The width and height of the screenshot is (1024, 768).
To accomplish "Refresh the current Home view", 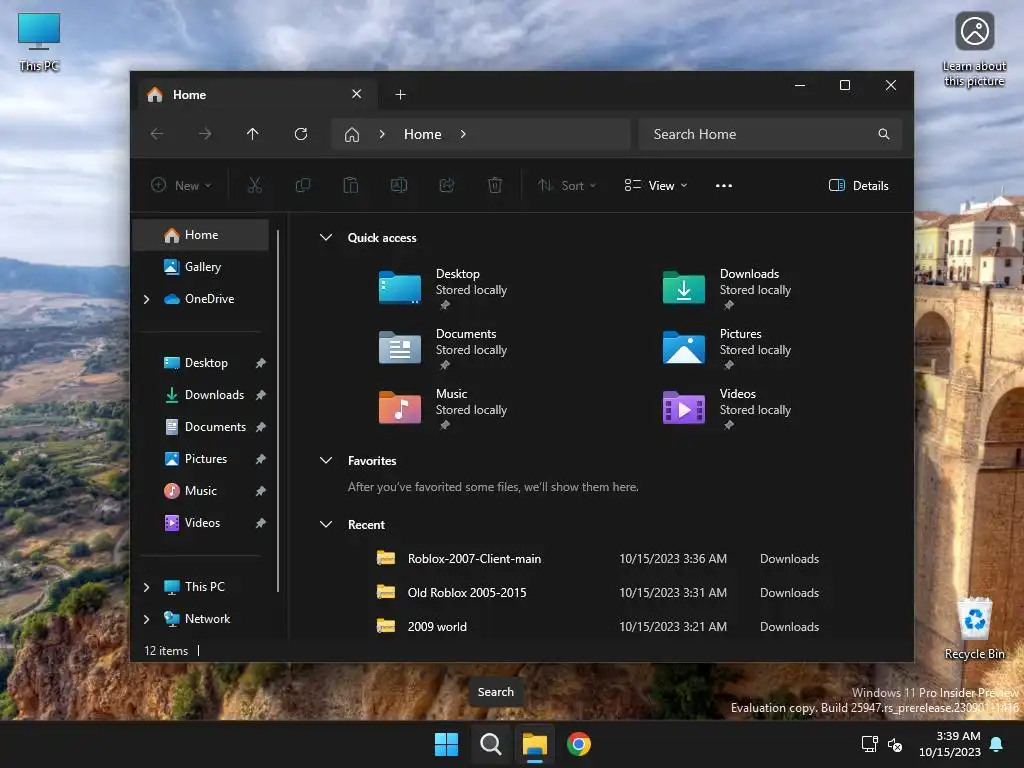I will pyautogui.click(x=301, y=134).
